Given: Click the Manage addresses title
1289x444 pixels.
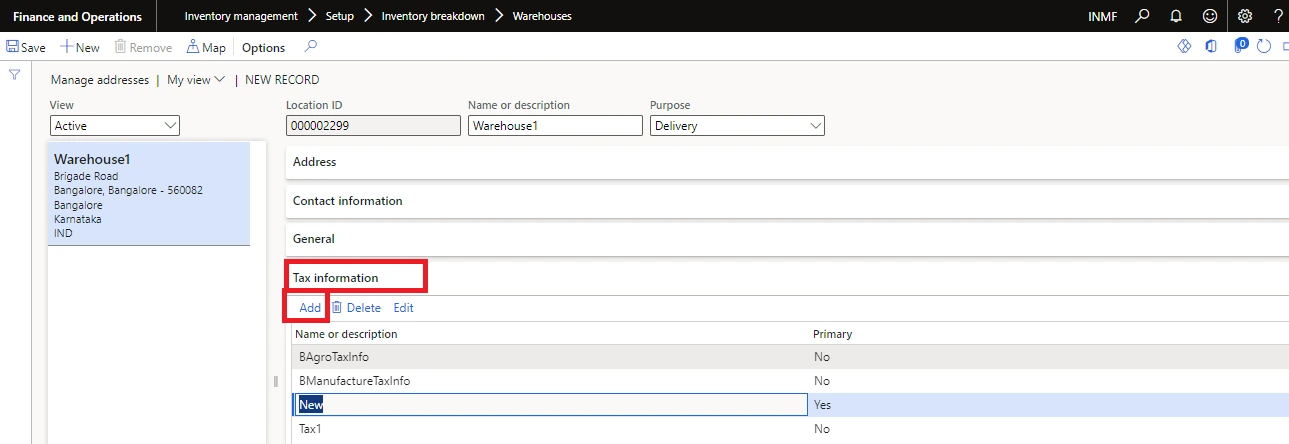Looking at the screenshot, I should click(100, 80).
